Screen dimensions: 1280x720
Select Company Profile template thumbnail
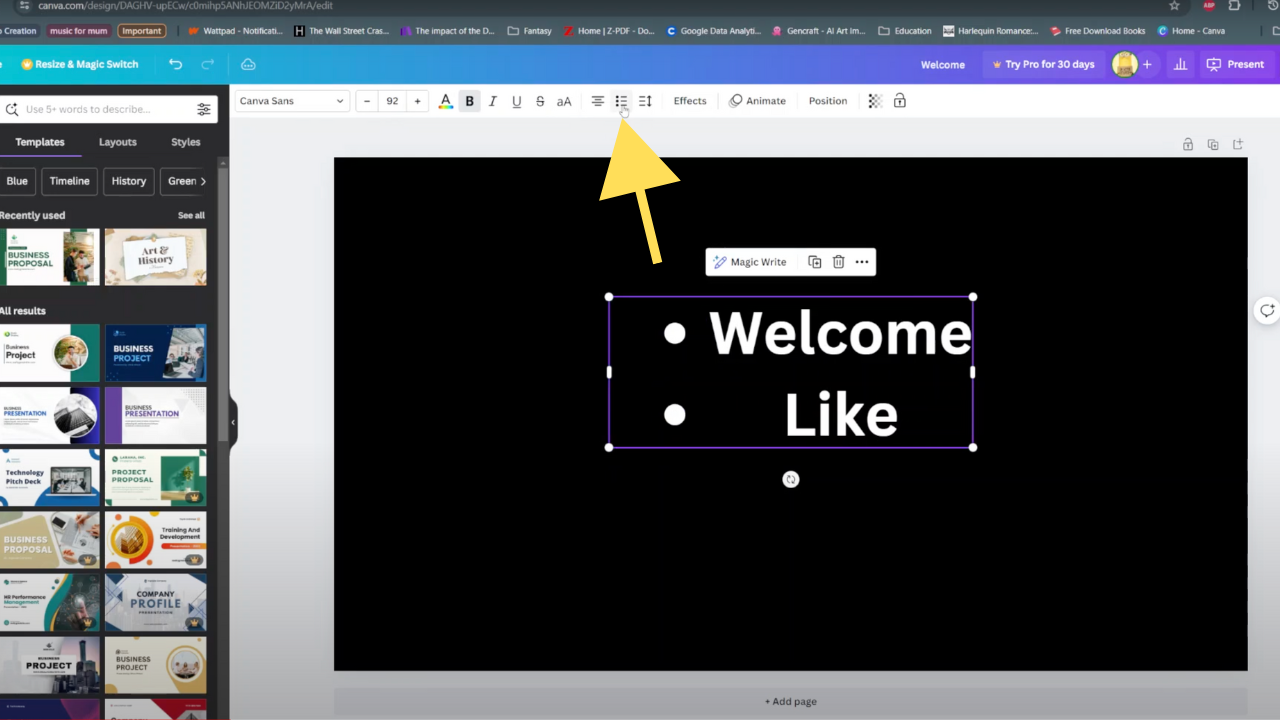tap(156, 602)
